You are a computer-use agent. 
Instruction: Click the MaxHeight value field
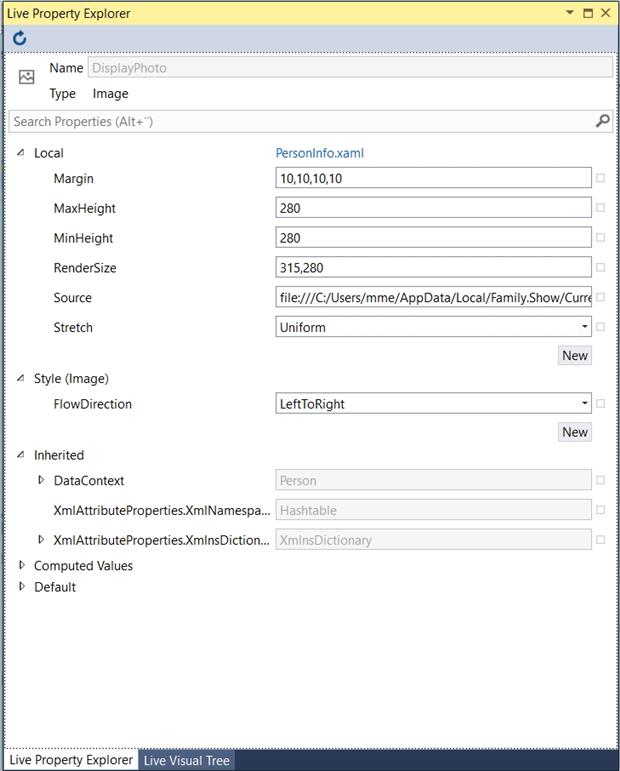point(433,208)
